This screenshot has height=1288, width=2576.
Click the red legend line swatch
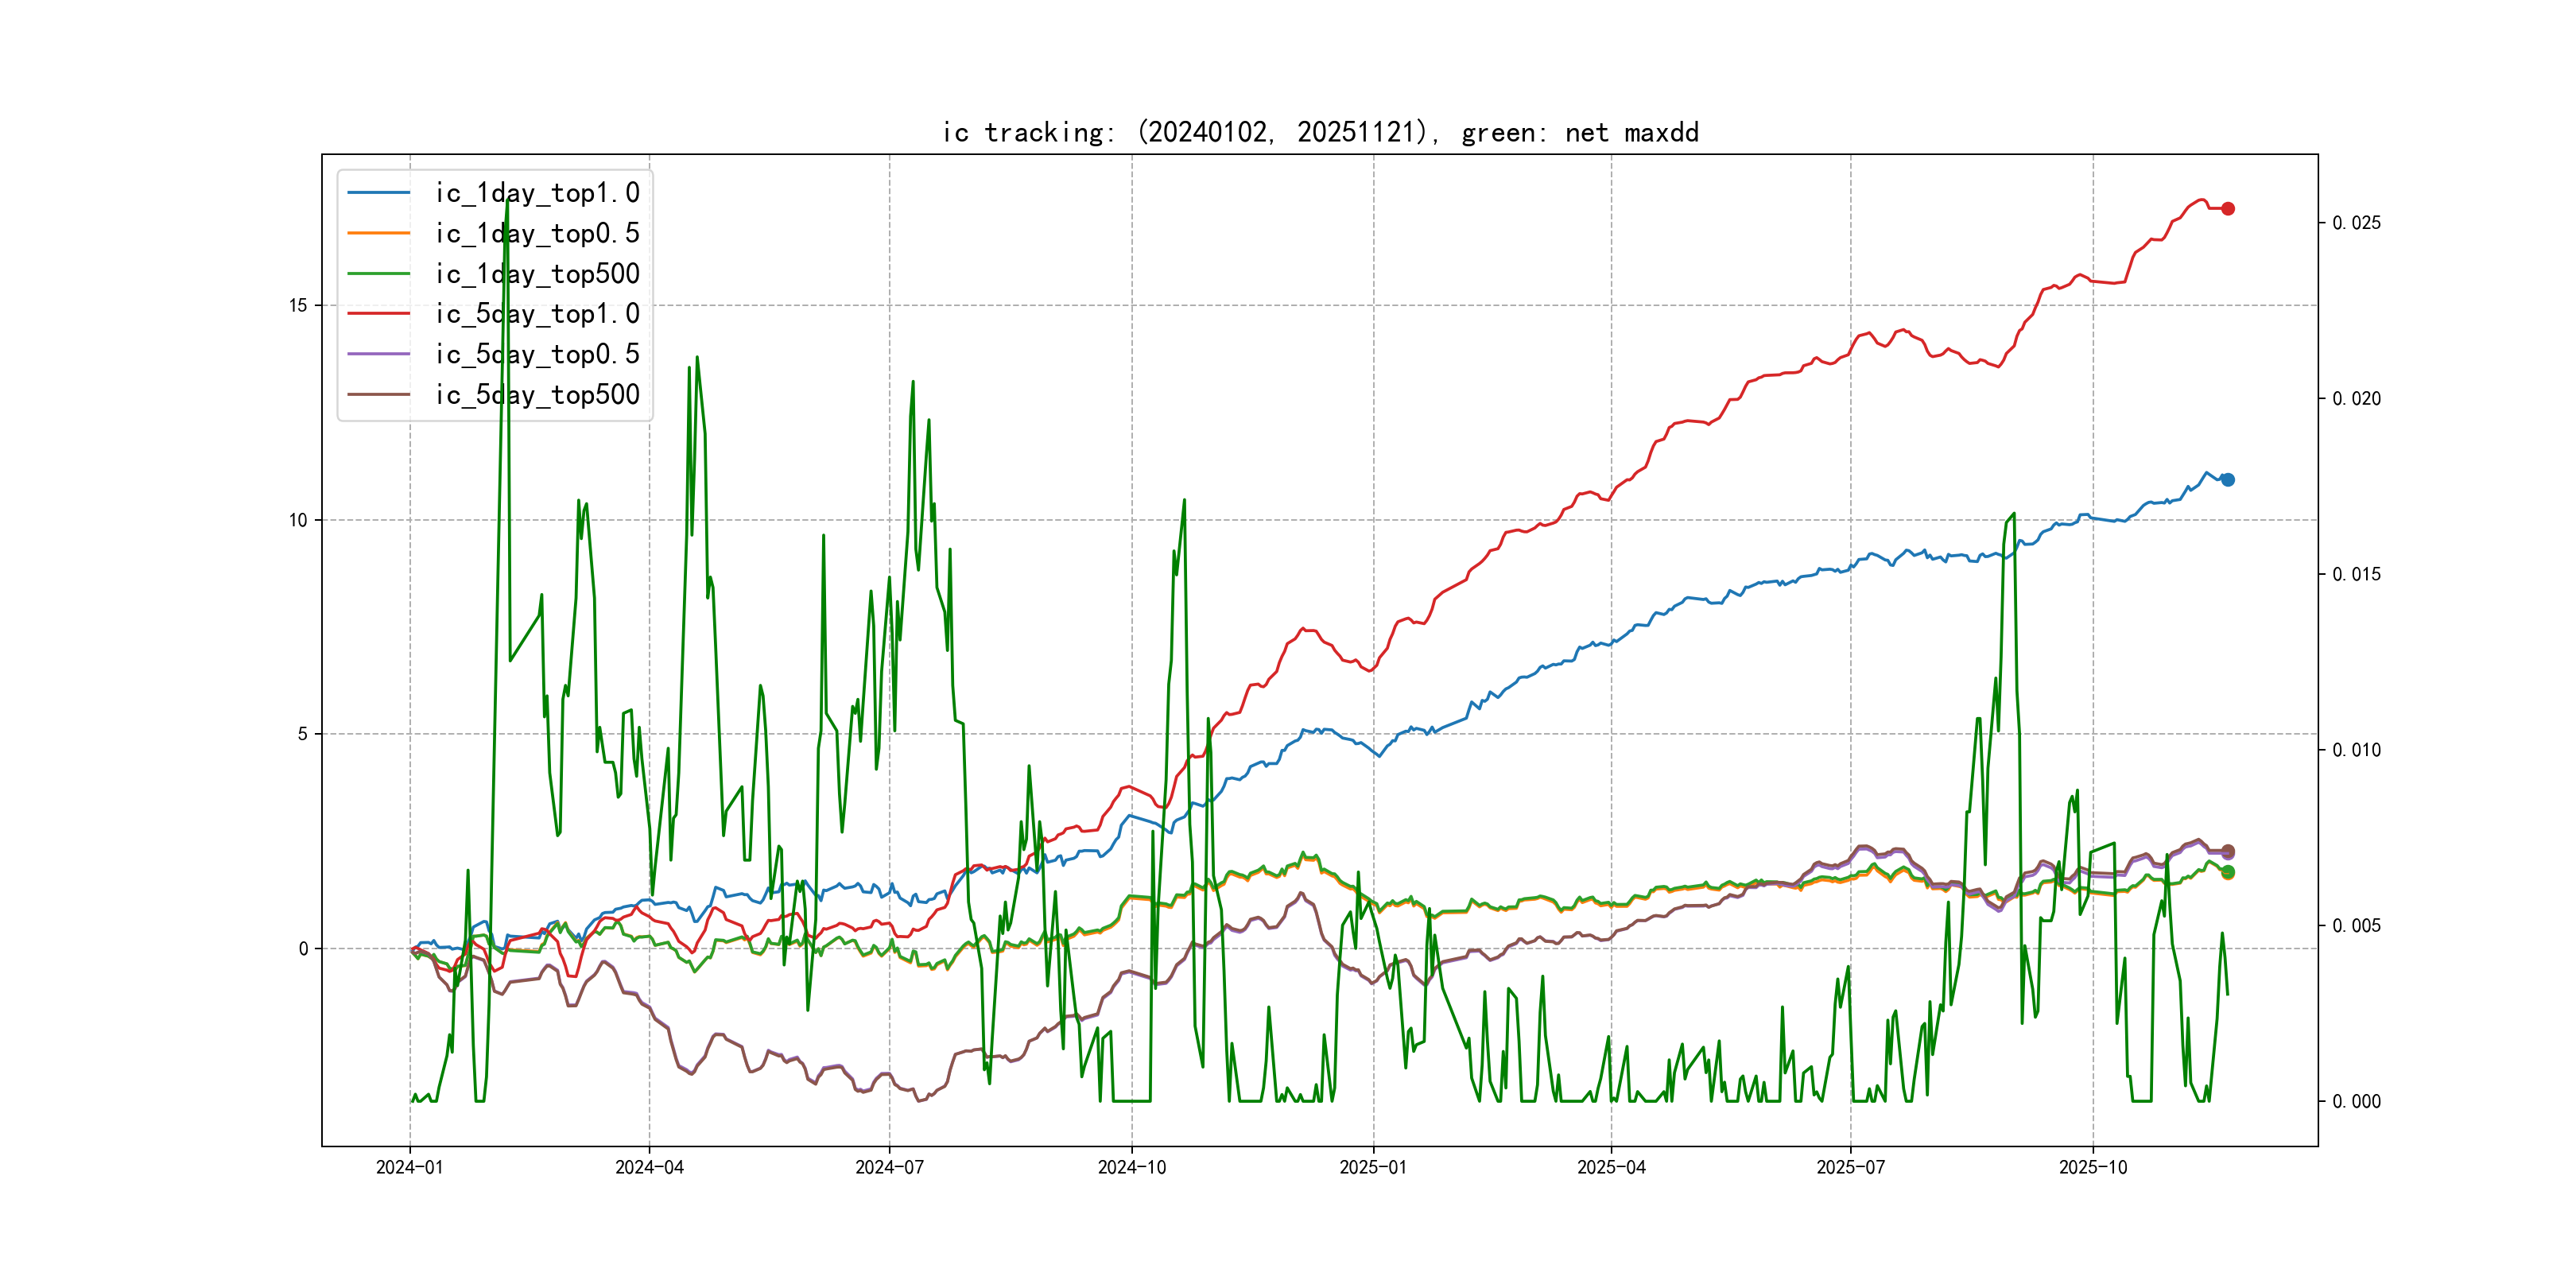(379, 314)
